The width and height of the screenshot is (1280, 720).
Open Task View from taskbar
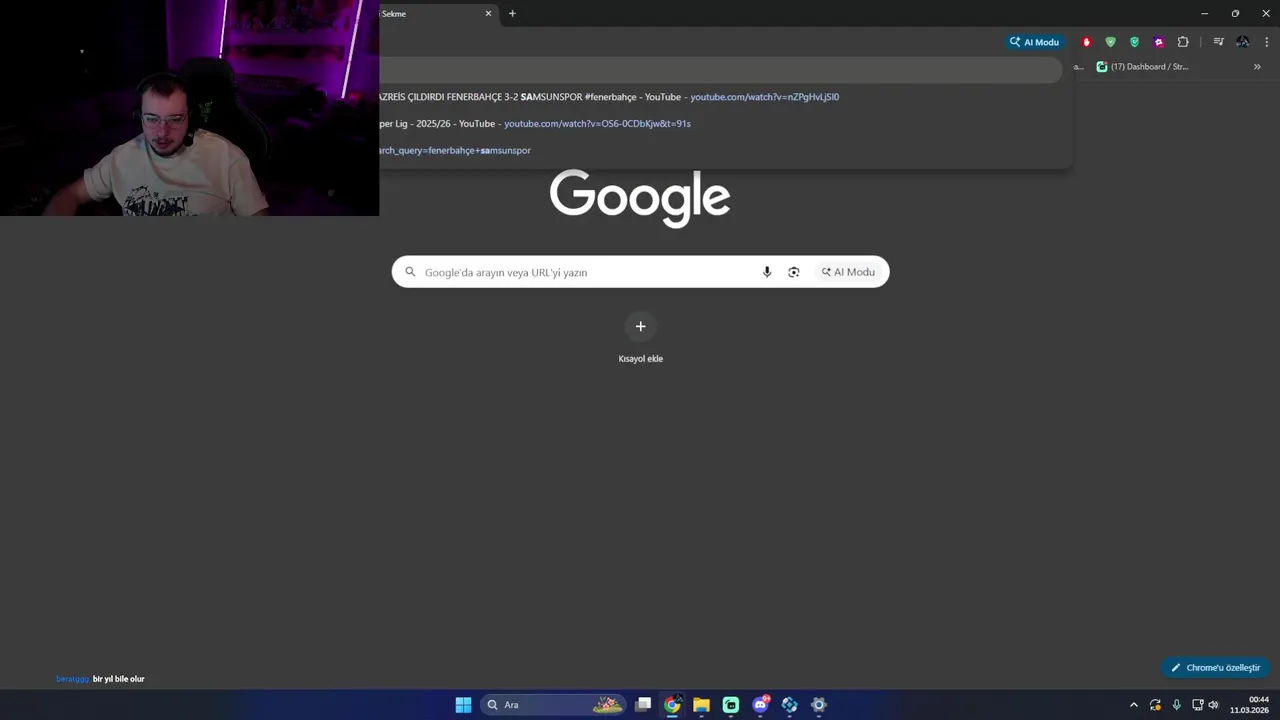(x=643, y=705)
